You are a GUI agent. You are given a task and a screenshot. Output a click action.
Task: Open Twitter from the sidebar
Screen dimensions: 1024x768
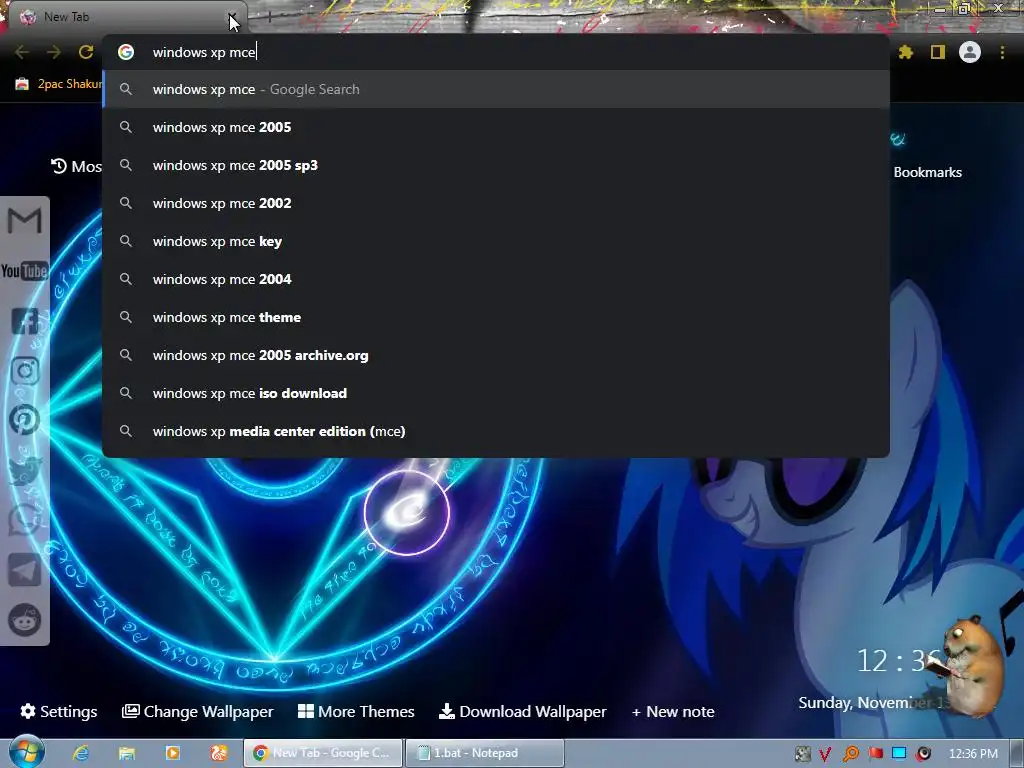pyautogui.click(x=25, y=470)
